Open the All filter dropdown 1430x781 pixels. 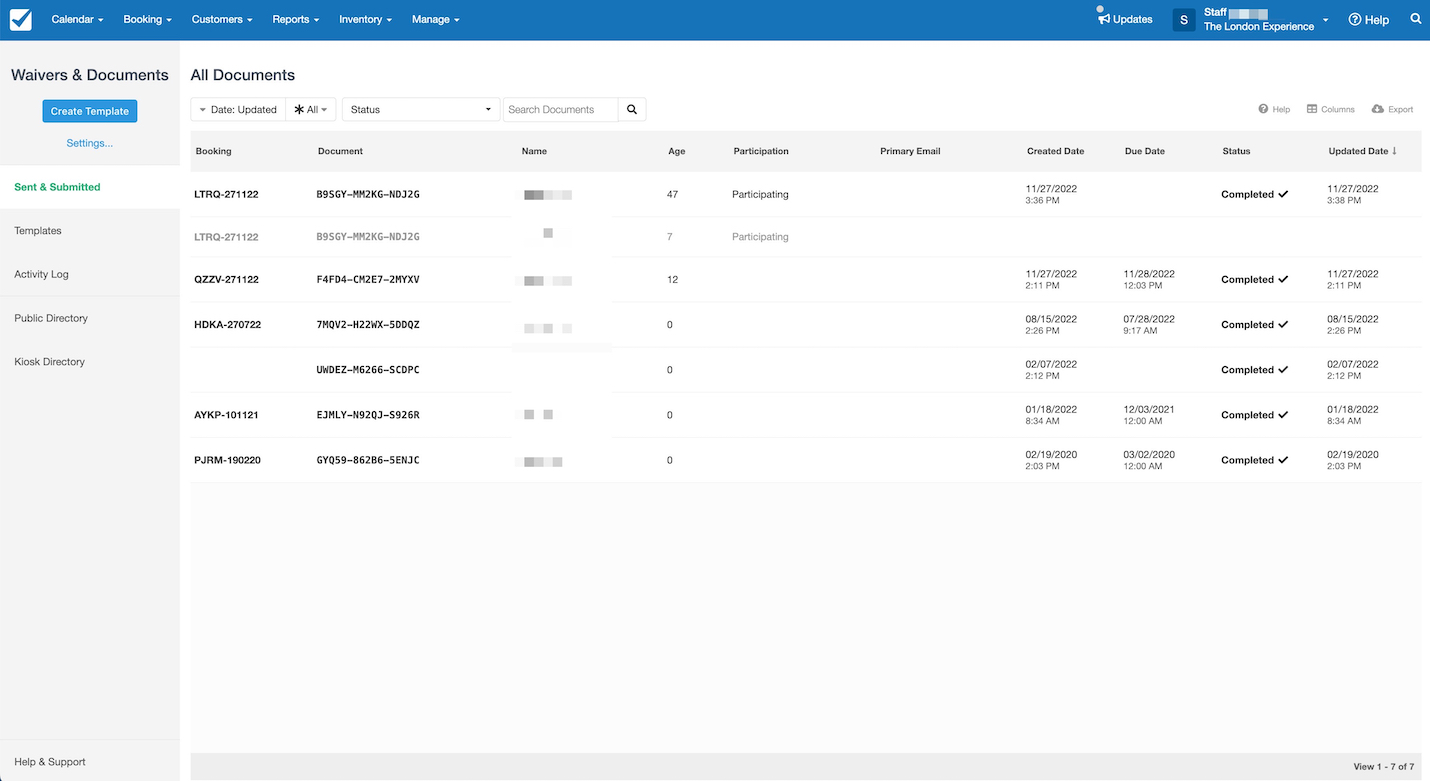coord(311,110)
